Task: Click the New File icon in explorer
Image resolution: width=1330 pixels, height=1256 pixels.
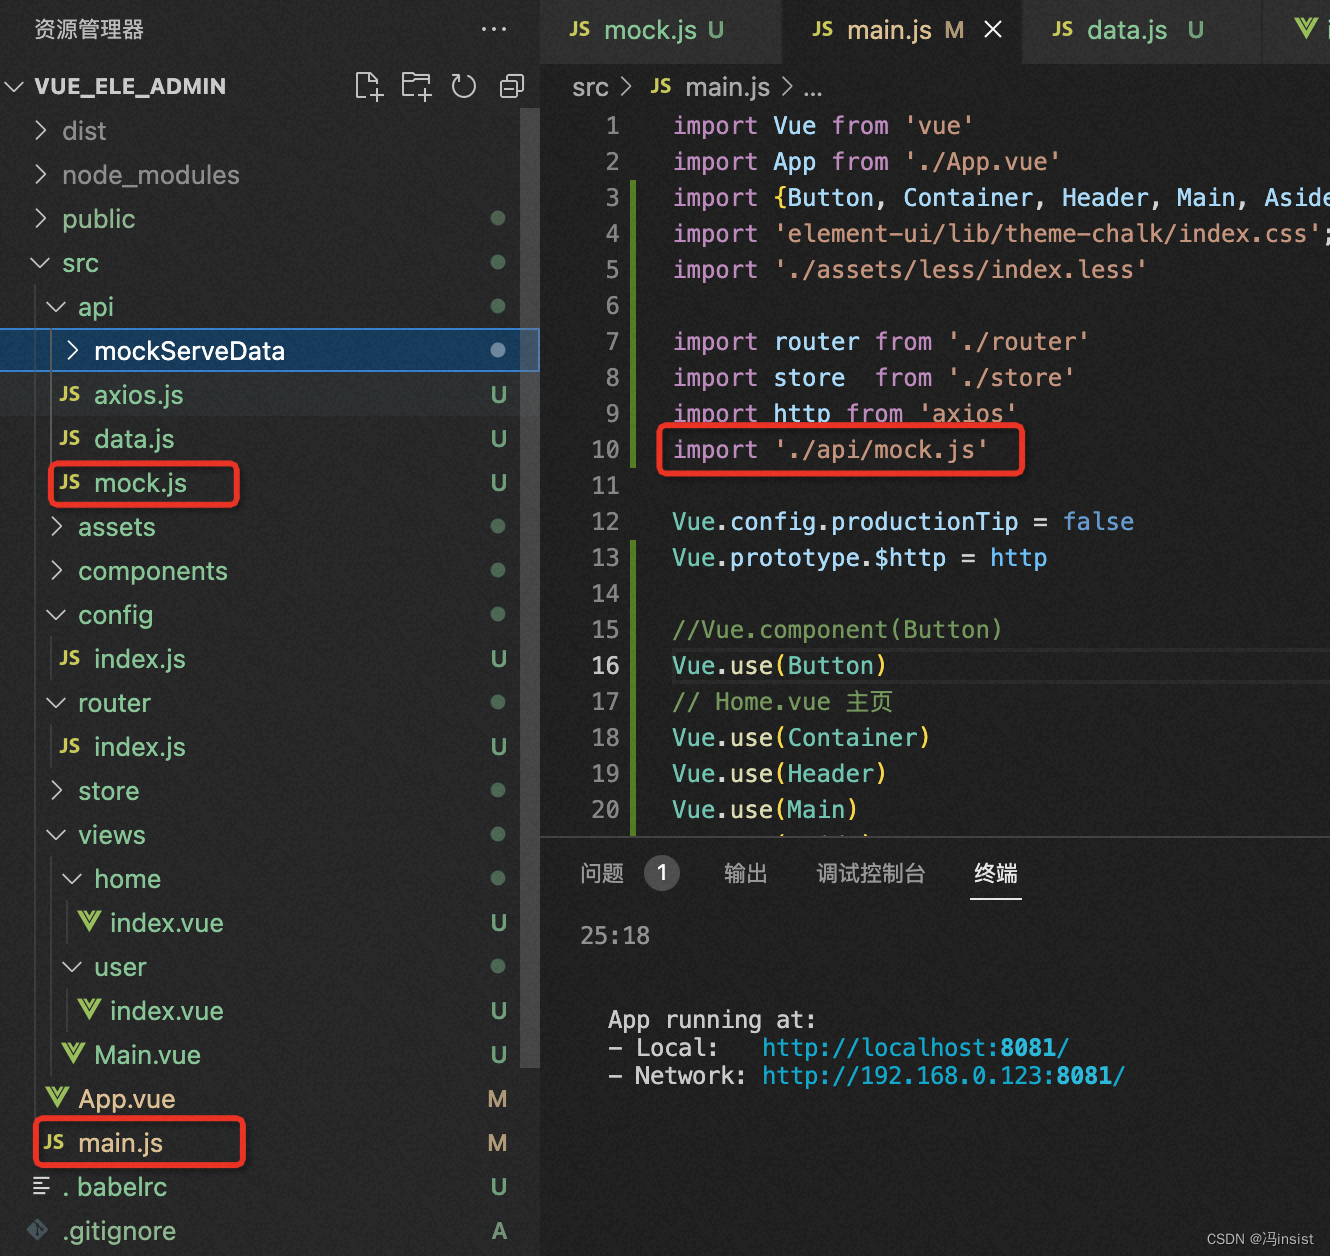Action: [x=369, y=87]
